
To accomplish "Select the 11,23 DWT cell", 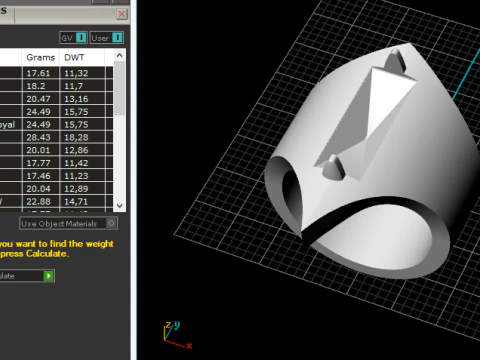I will tap(82, 176).
